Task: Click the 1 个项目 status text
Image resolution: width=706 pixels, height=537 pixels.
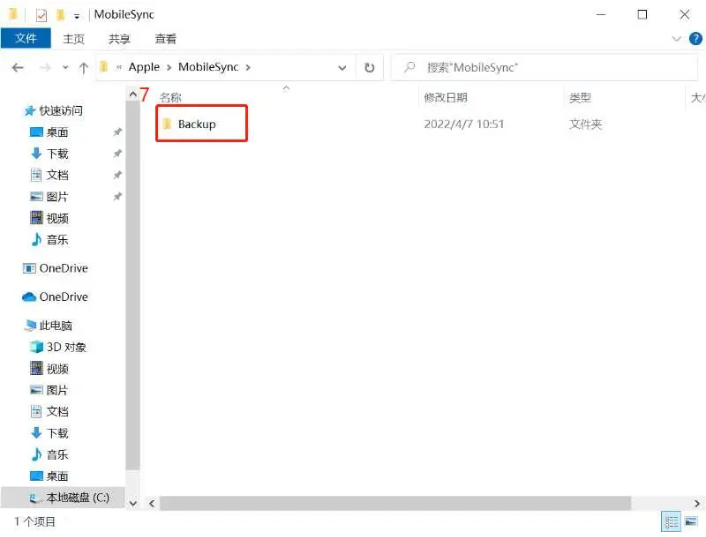Action: 35,522
